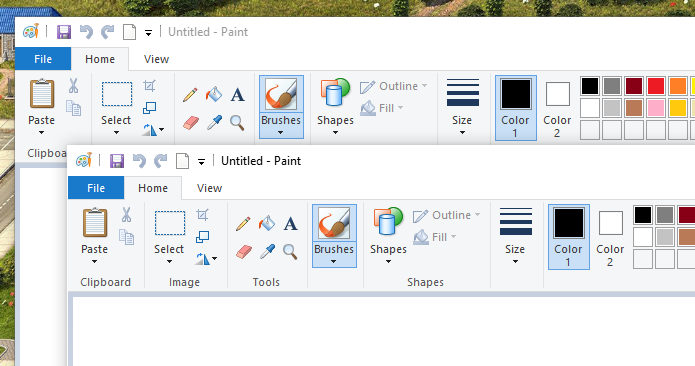Activate Color 2 in back Paint window
695x366 pixels.
pyautogui.click(x=557, y=108)
